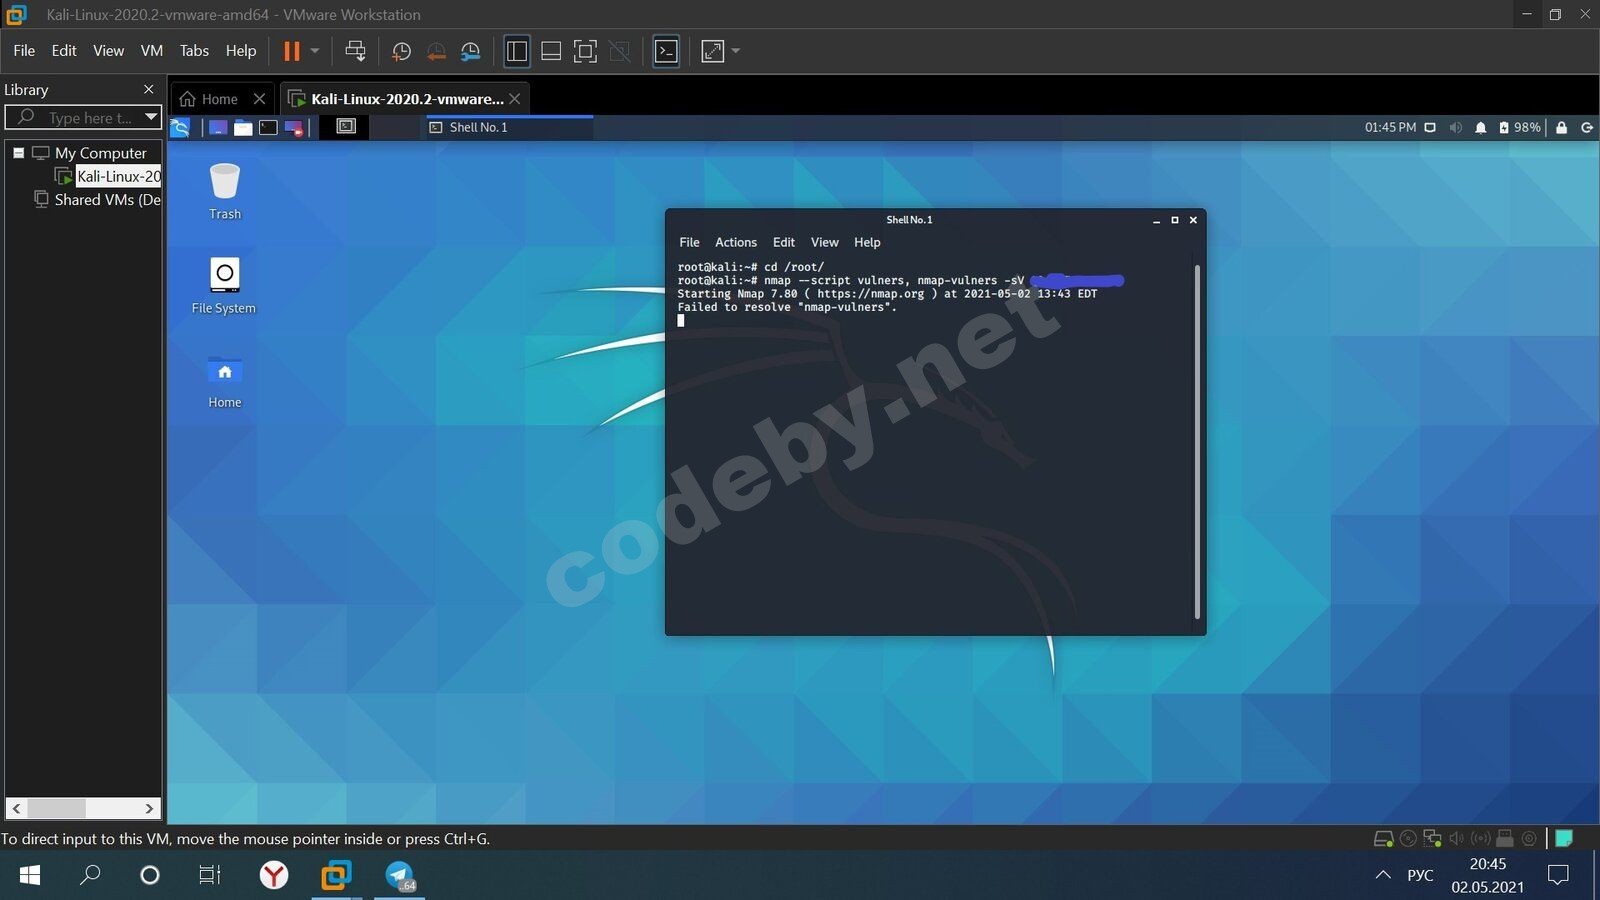Click the VMware message log note icon
The image size is (1600, 900).
click(1564, 839)
